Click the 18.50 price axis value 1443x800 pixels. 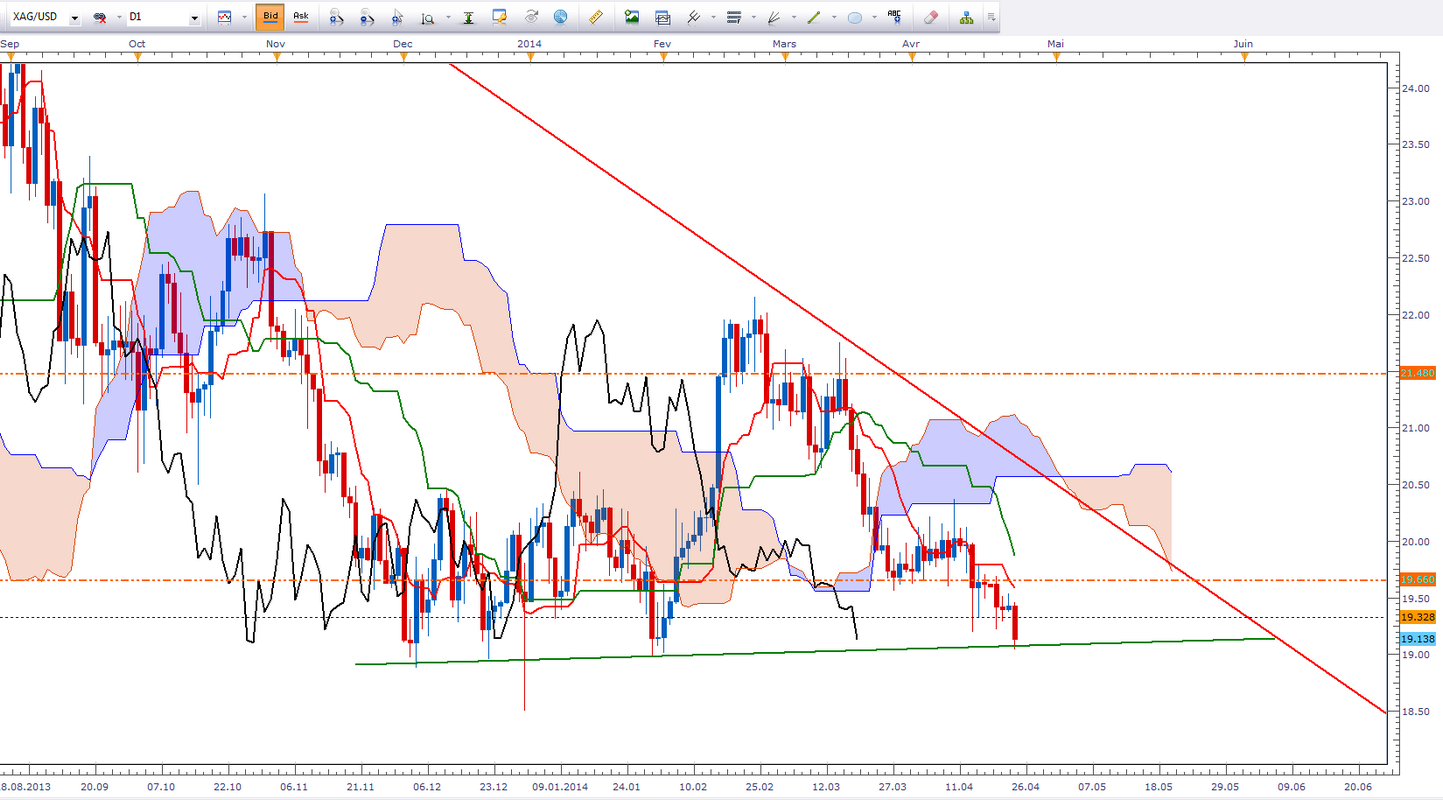point(1414,712)
